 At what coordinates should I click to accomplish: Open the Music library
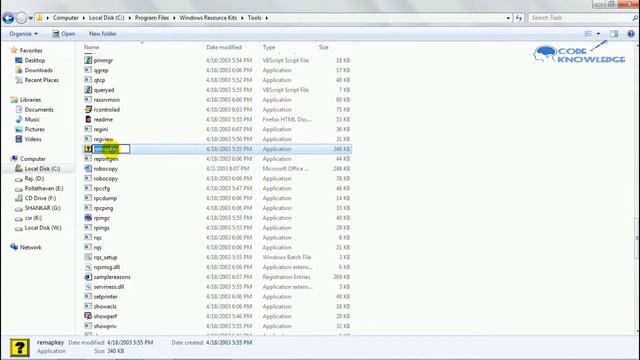[32, 120]
